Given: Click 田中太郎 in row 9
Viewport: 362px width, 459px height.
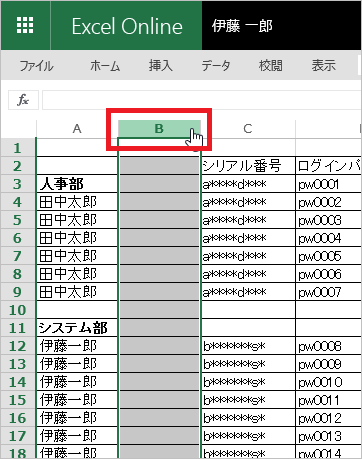Looking at the screenshot, I should 77,292.
